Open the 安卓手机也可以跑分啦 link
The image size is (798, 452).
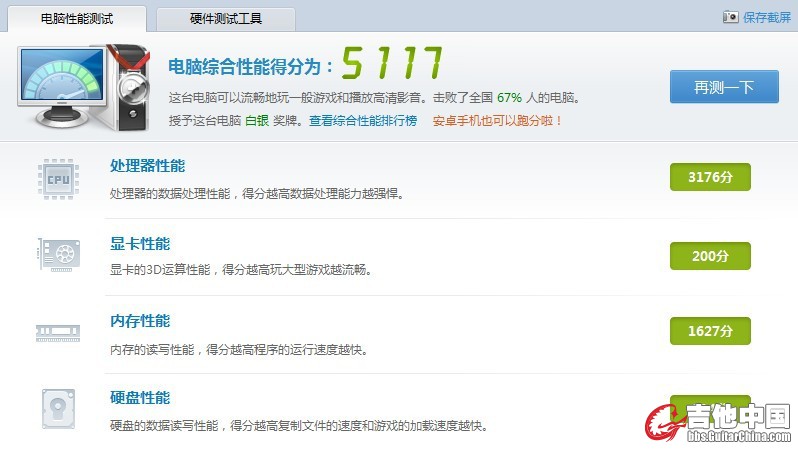click(497, 121)
